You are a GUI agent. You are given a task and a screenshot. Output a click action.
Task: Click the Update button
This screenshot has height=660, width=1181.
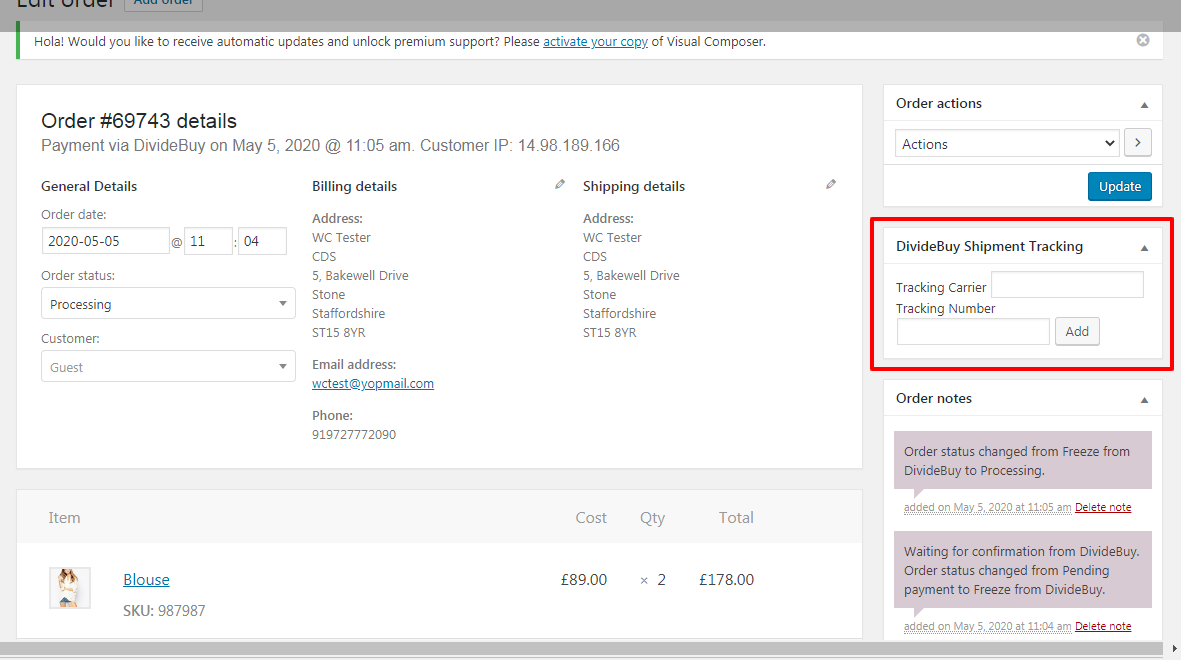coord(1119,186)
